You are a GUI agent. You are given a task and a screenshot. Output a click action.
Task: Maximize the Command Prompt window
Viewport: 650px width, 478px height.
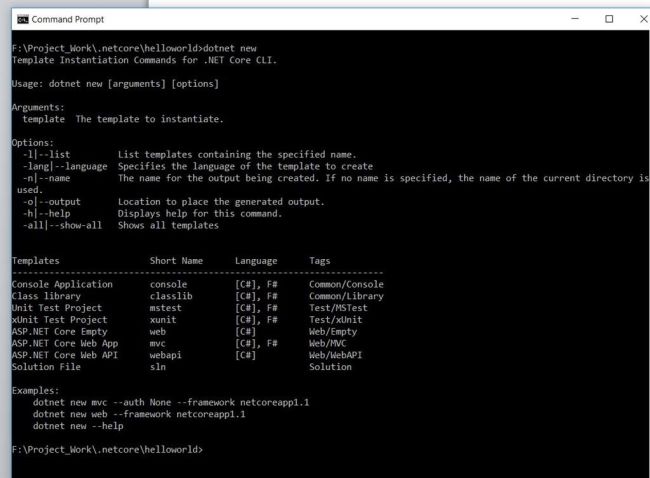pos(609,19)
